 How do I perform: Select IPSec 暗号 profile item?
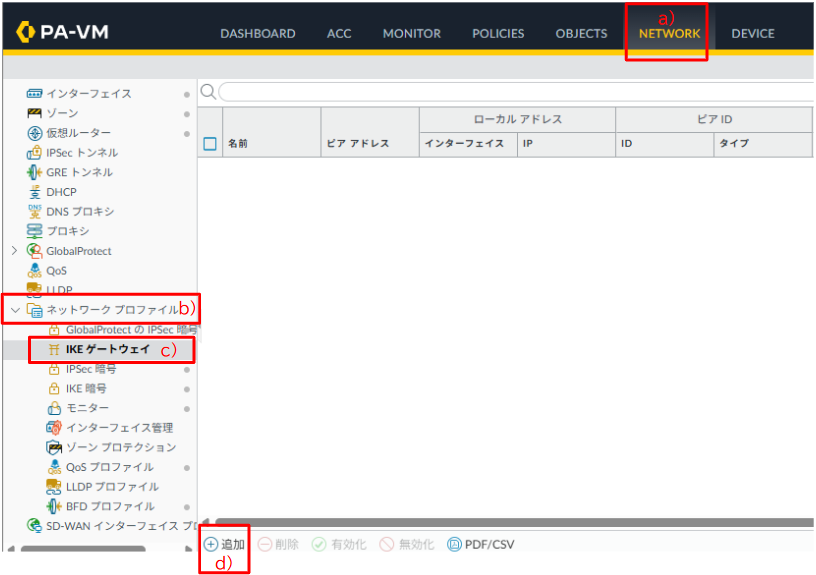(x=91, y=369)
